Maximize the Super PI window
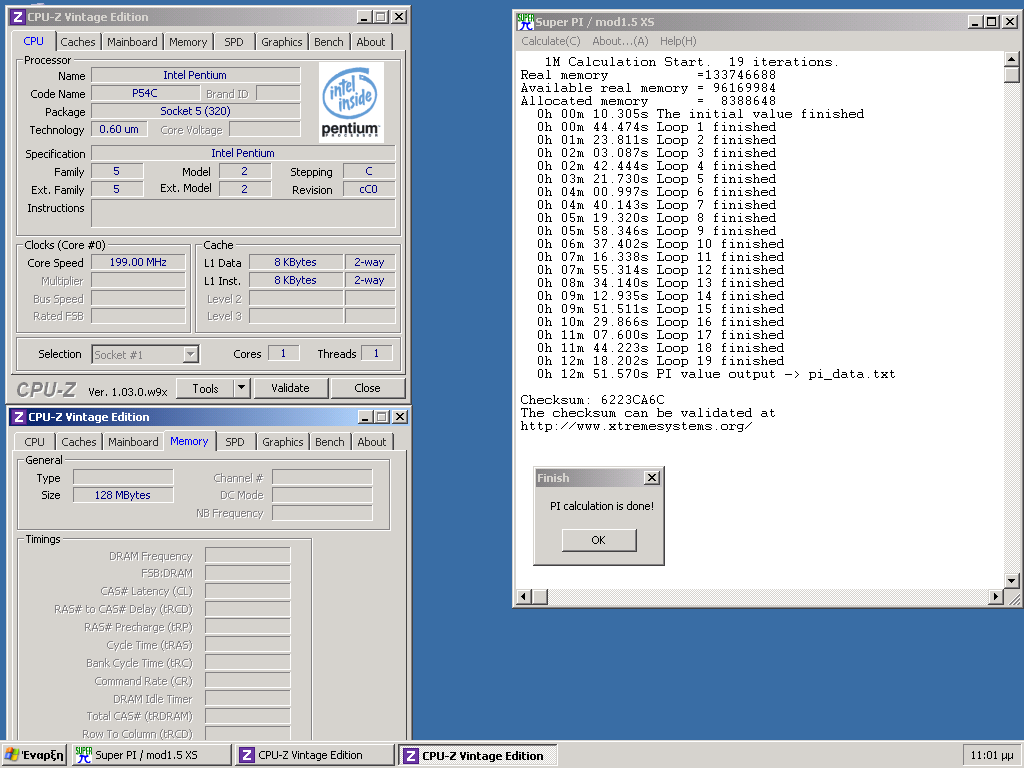Screen dimensions: 1024x768 pos(991,22)
